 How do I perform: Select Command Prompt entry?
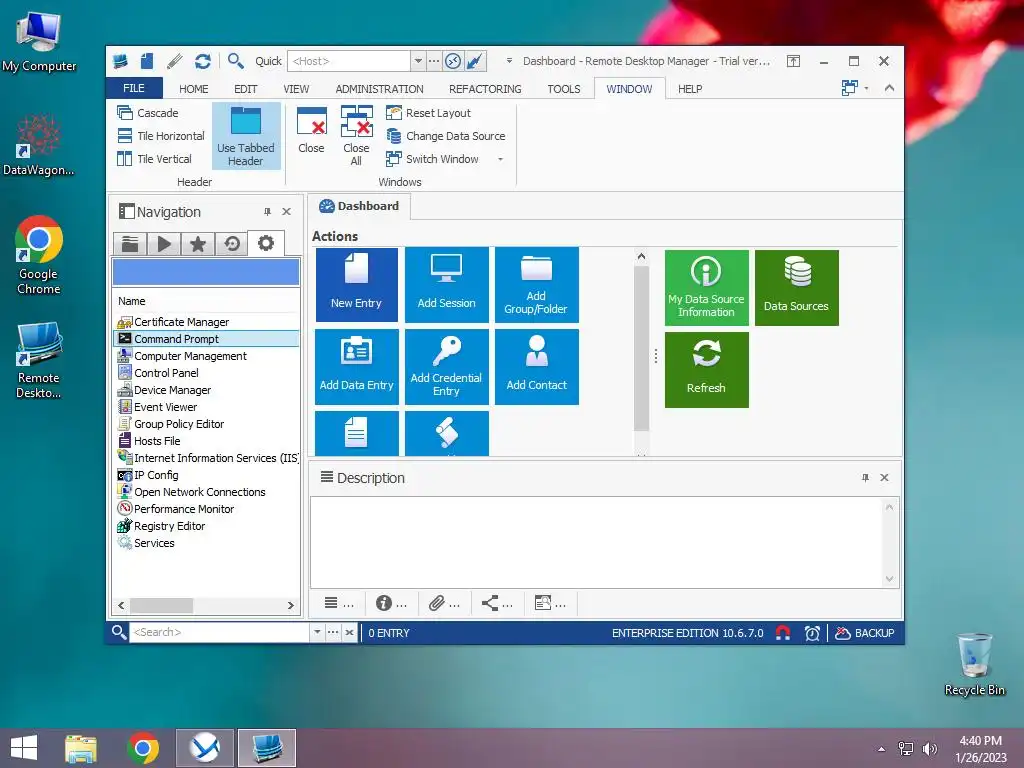206,339
